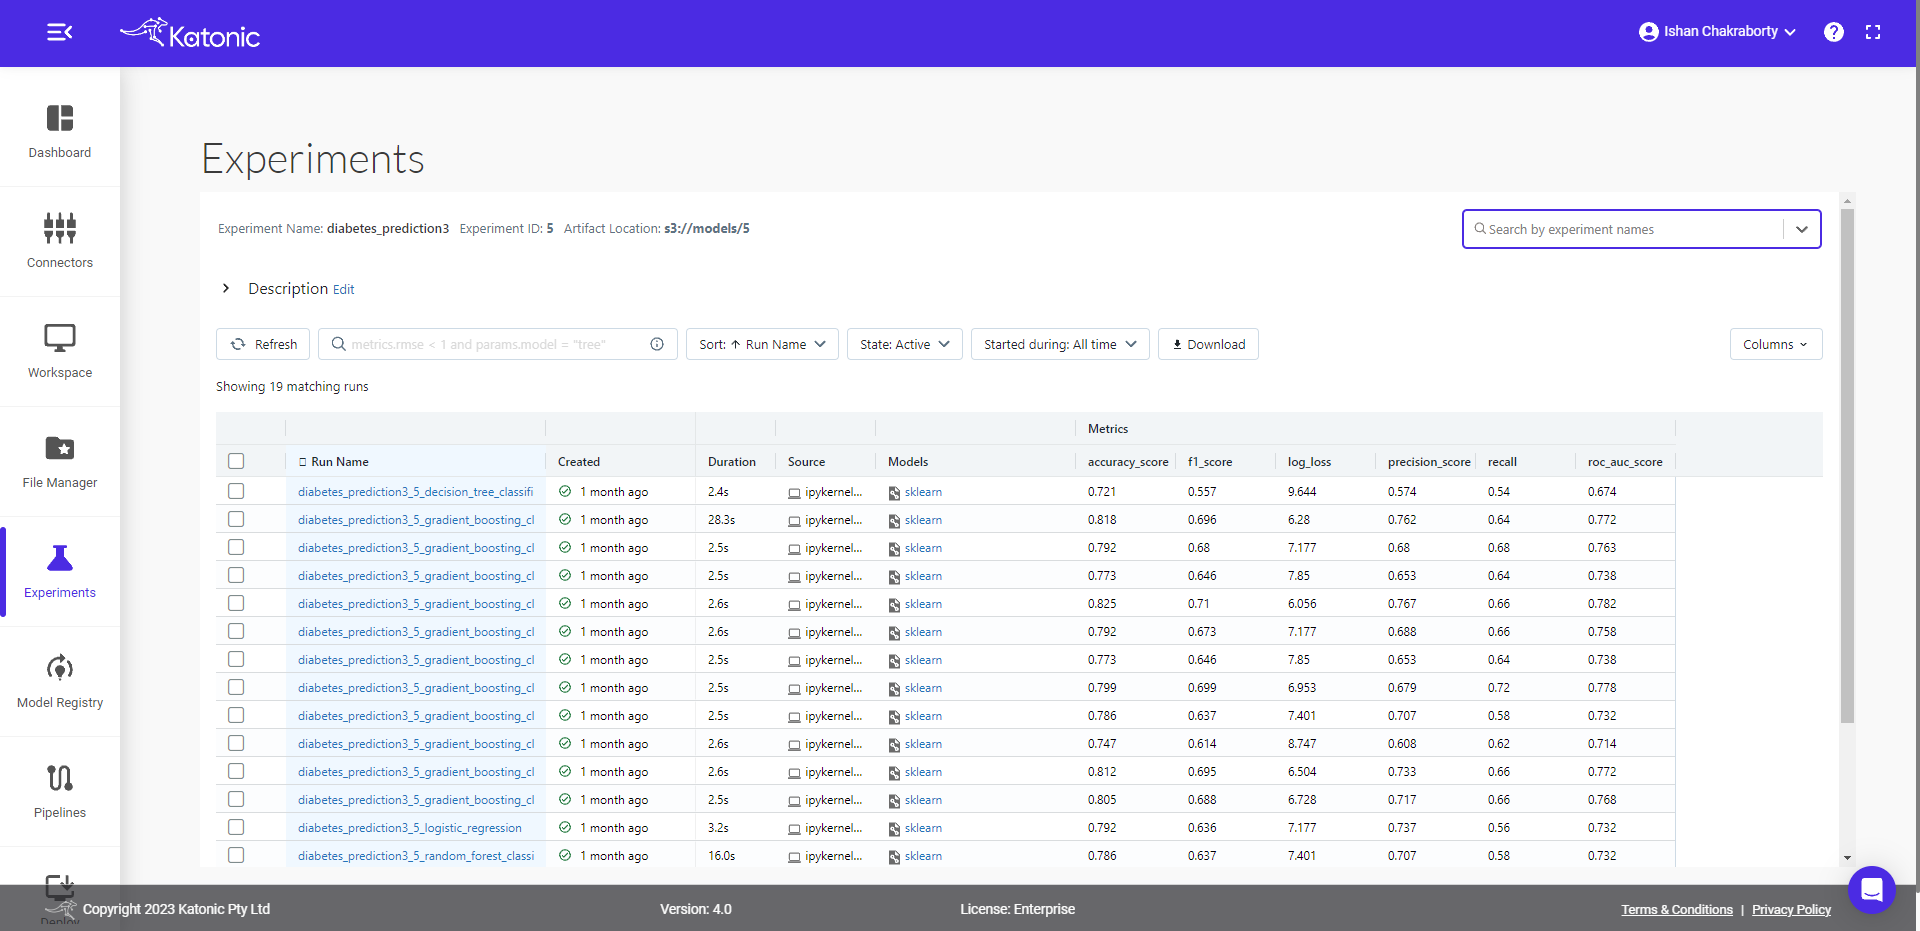Collapse the sidebar with the hamburger menu icon
The height and width of the screenshot is (931, 1920).
tap(60, 32)
